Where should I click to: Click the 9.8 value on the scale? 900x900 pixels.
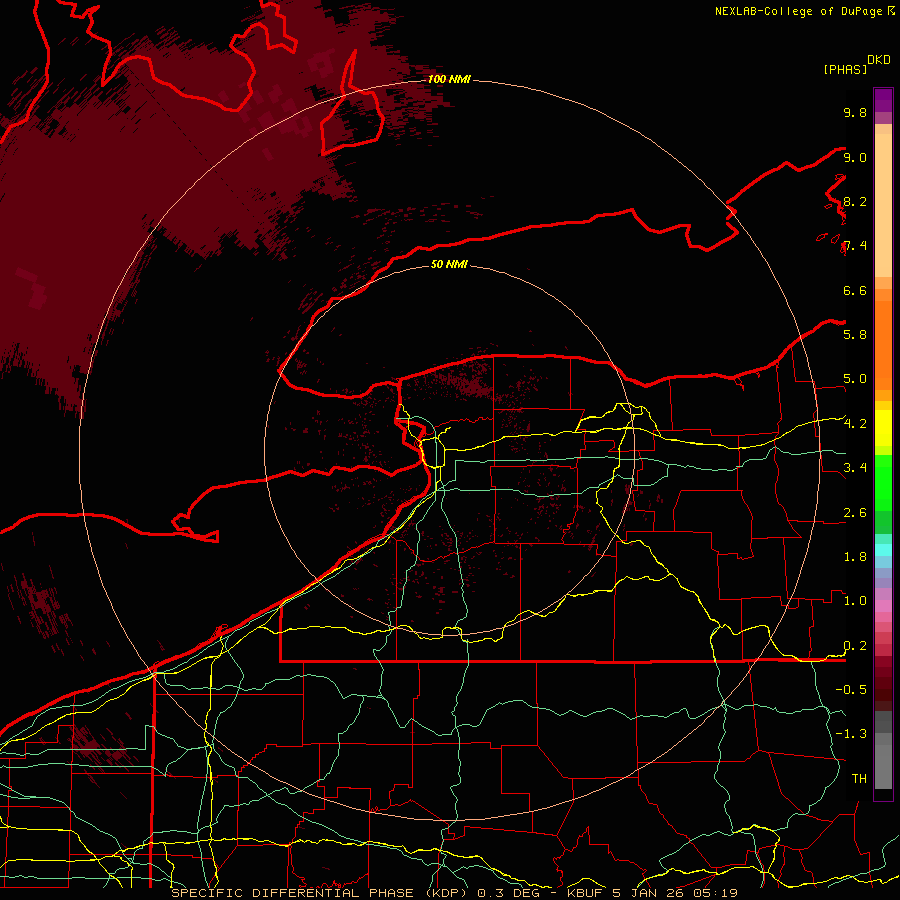pyautogui.click(x=855, y=112)
